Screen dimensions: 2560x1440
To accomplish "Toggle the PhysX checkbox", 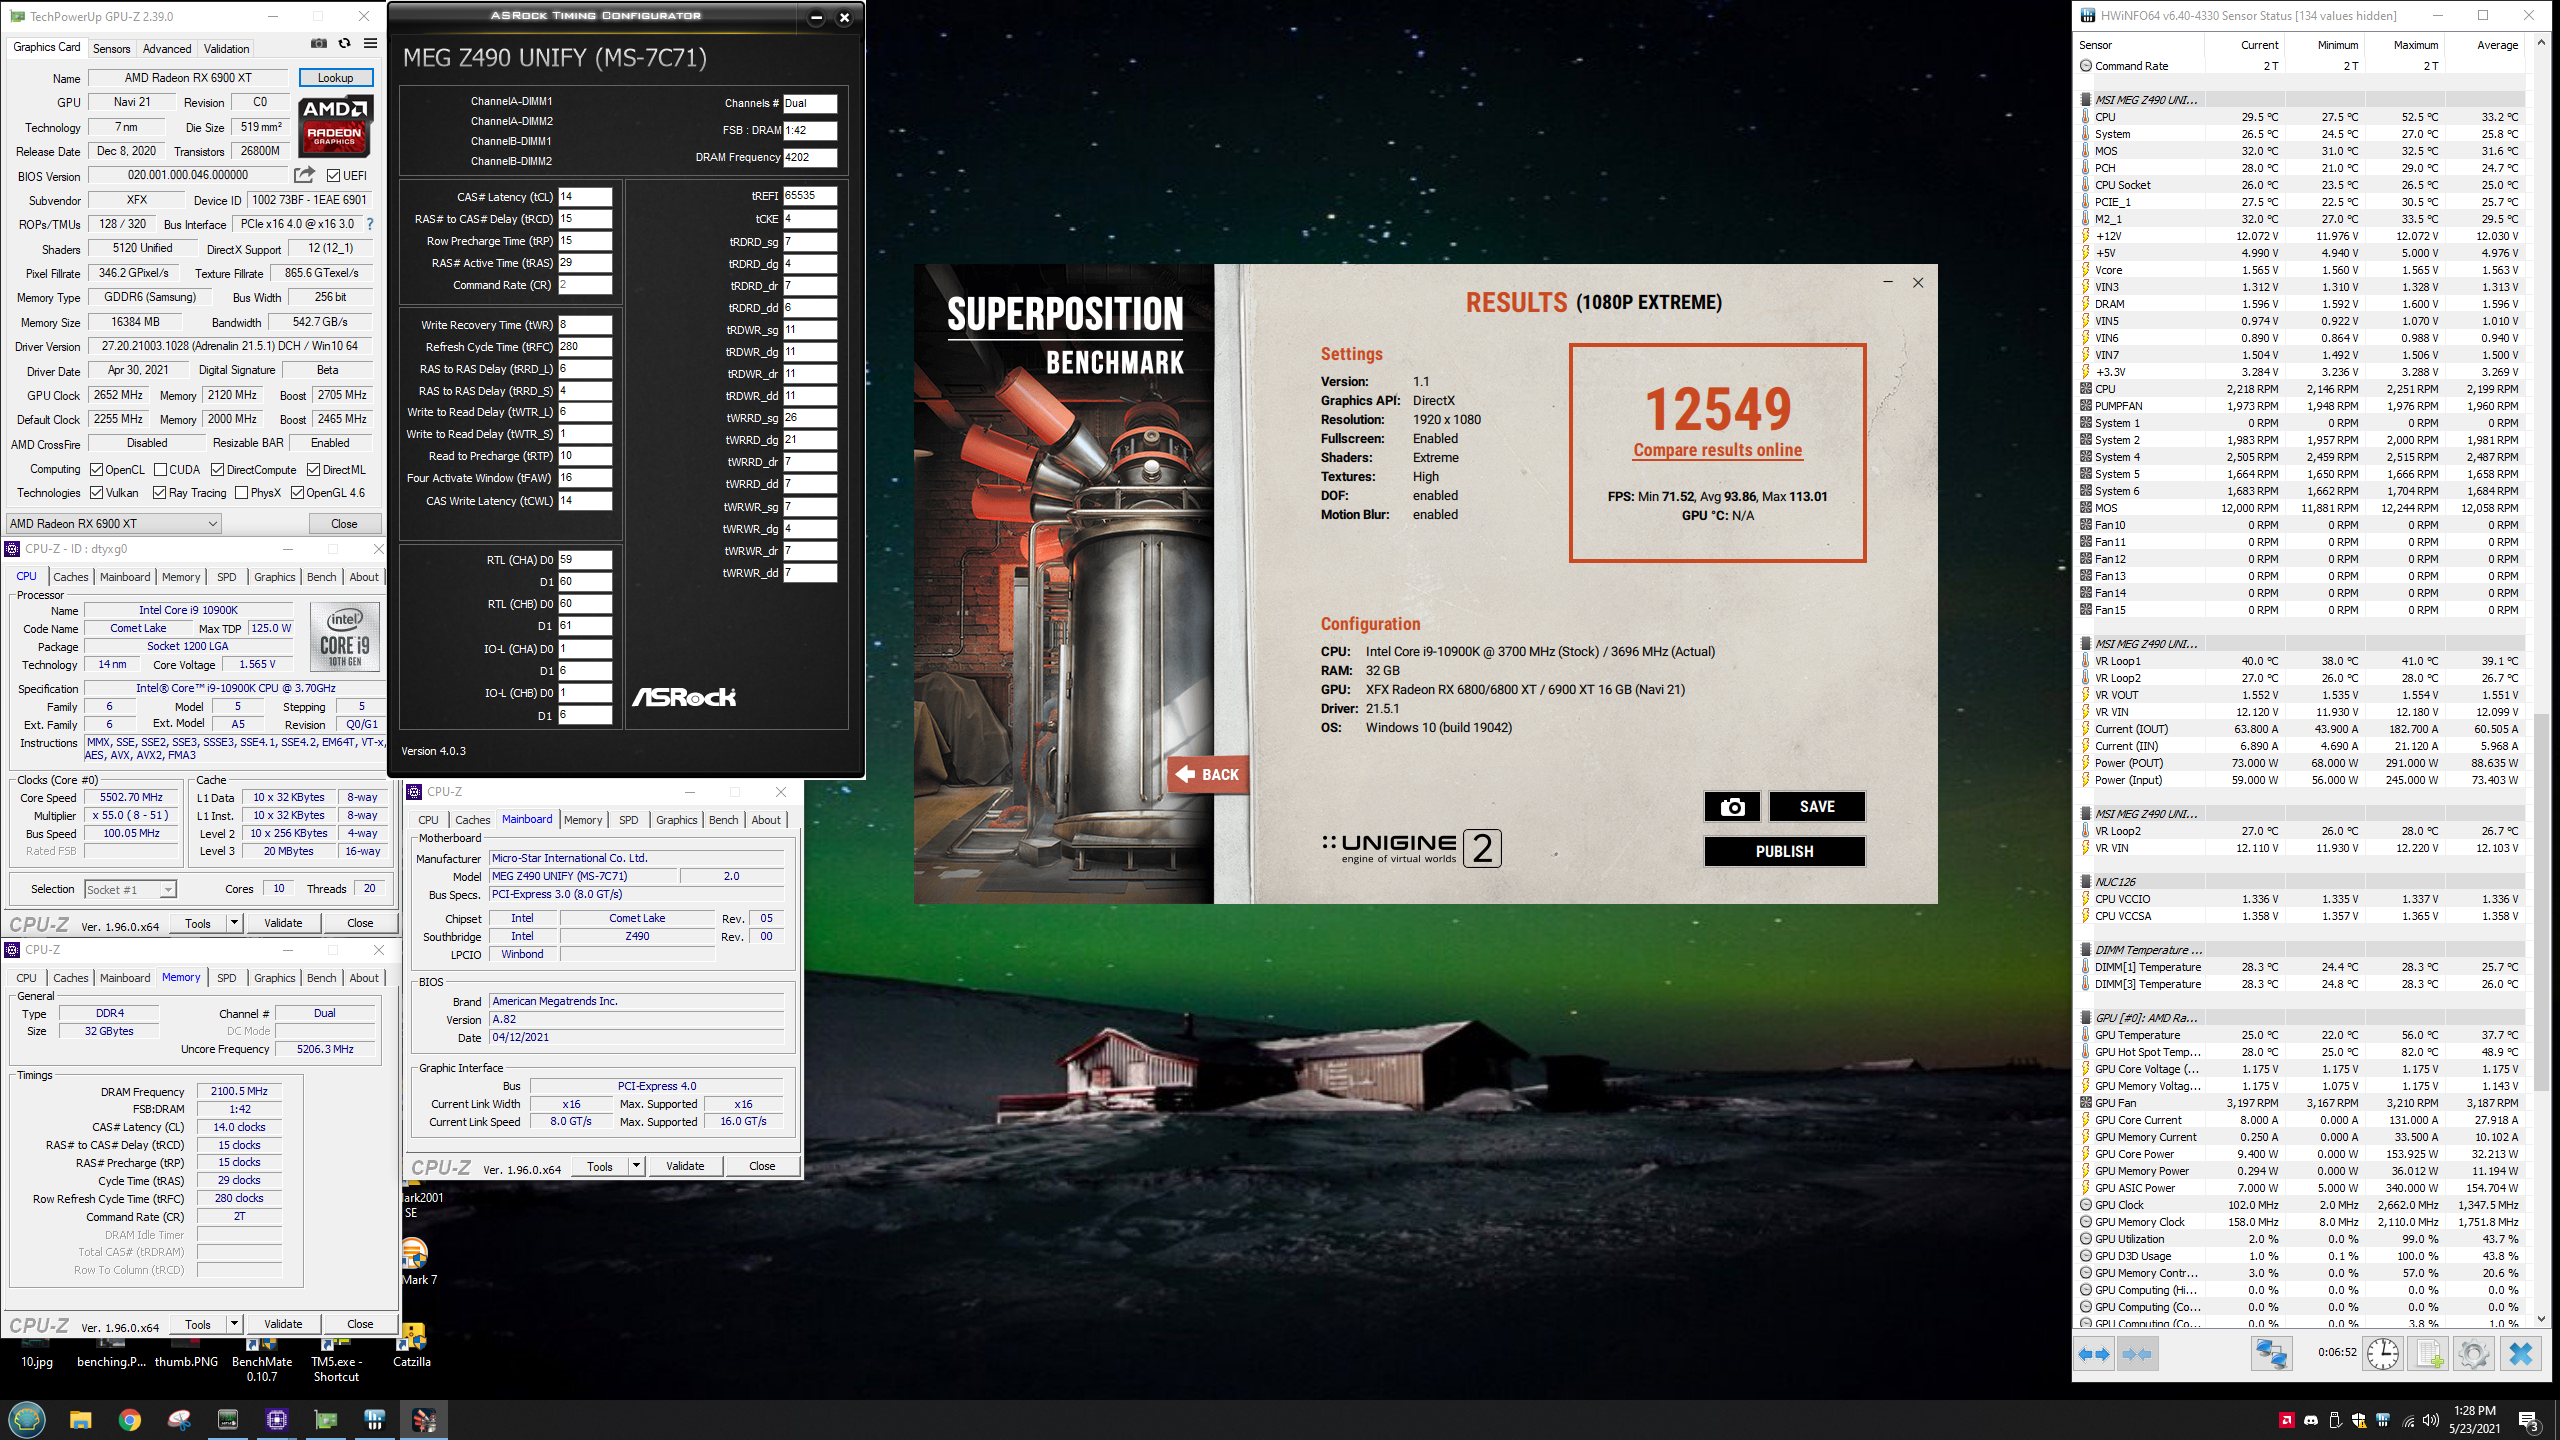I will [x=241, y=493].
